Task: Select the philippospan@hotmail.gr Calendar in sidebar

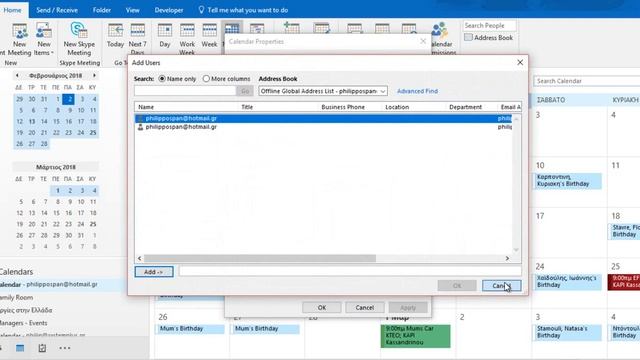Action: (49, 284)
